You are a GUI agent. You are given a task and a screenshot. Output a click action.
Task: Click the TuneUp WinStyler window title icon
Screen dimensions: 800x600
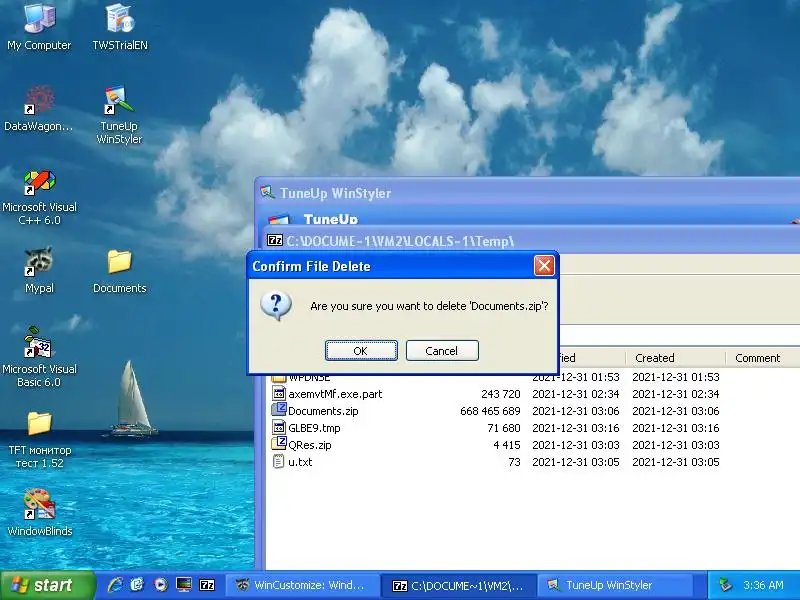tap(267, 192)
